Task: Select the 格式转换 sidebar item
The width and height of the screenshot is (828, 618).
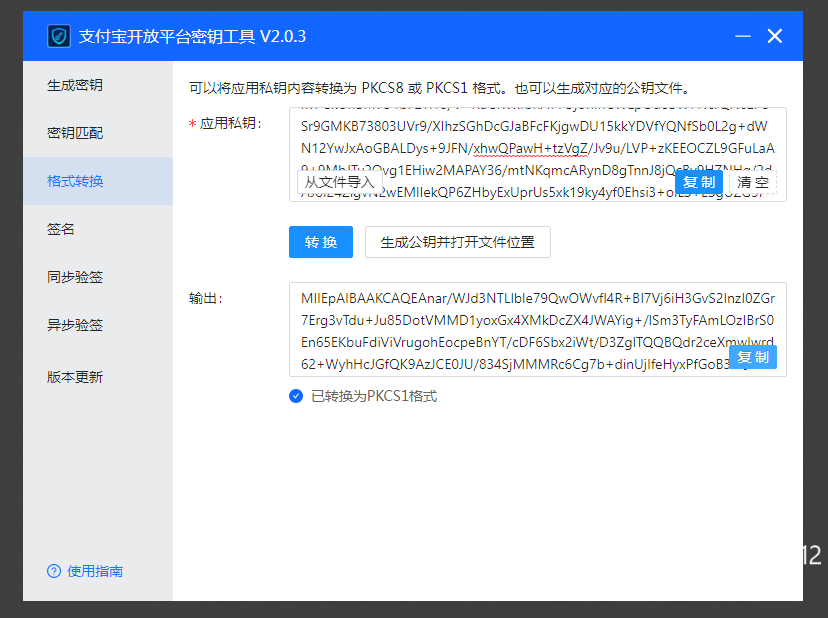Action: click(x=75, y=181)
